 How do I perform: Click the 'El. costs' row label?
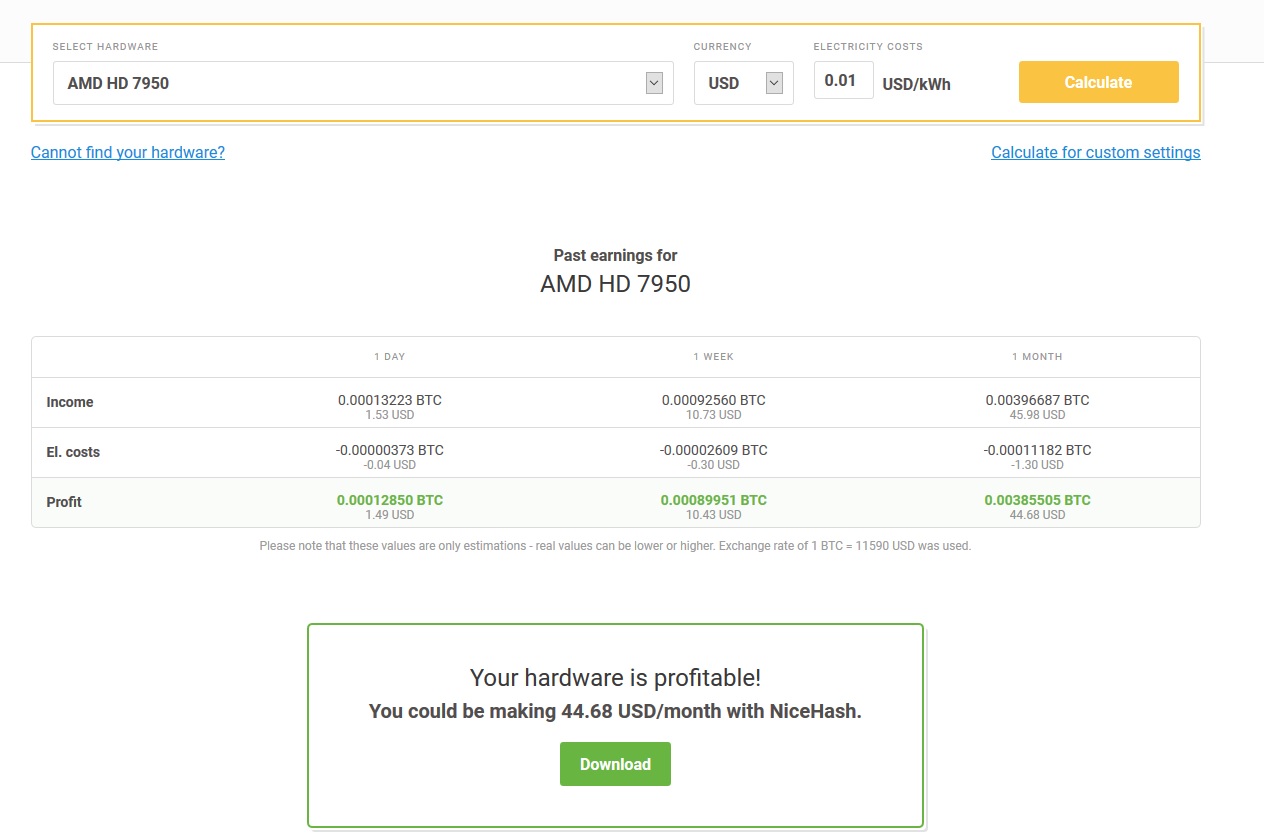click(x=73, y=452)
